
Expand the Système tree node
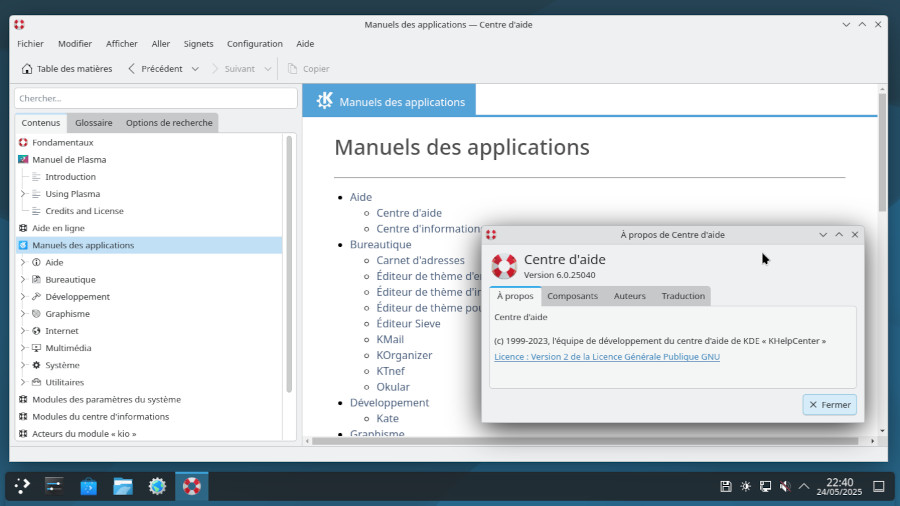point(23,365)
